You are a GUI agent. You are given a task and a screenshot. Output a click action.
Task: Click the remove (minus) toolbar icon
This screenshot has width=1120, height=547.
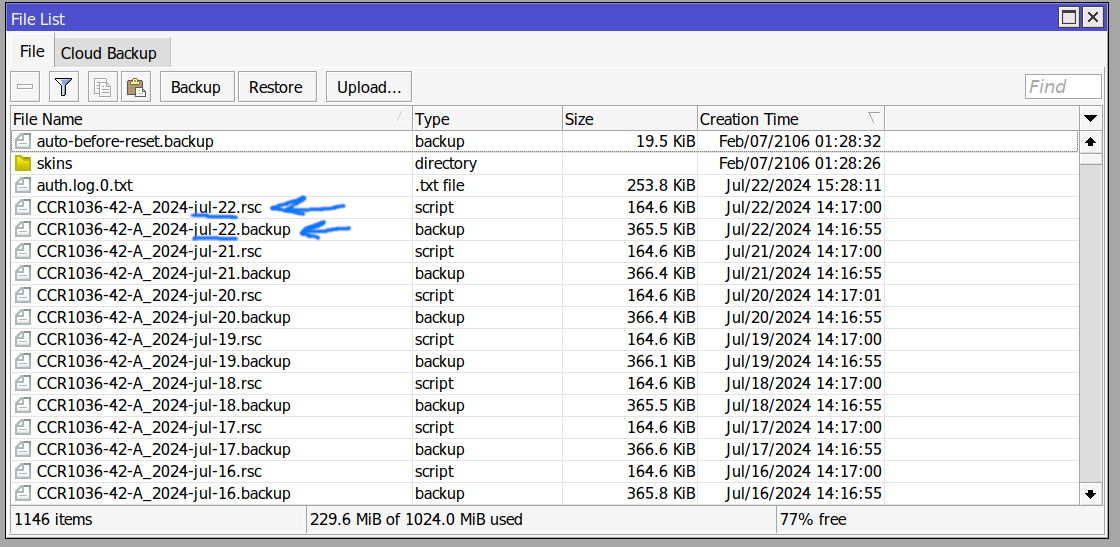pyautogui.click(x=26, y=87)
